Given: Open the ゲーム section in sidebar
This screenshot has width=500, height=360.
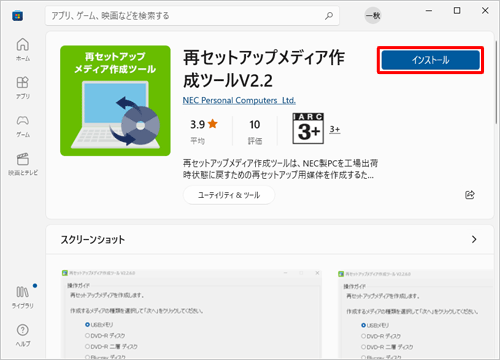Looking at the screenshot, I should [x=23, y=126].
